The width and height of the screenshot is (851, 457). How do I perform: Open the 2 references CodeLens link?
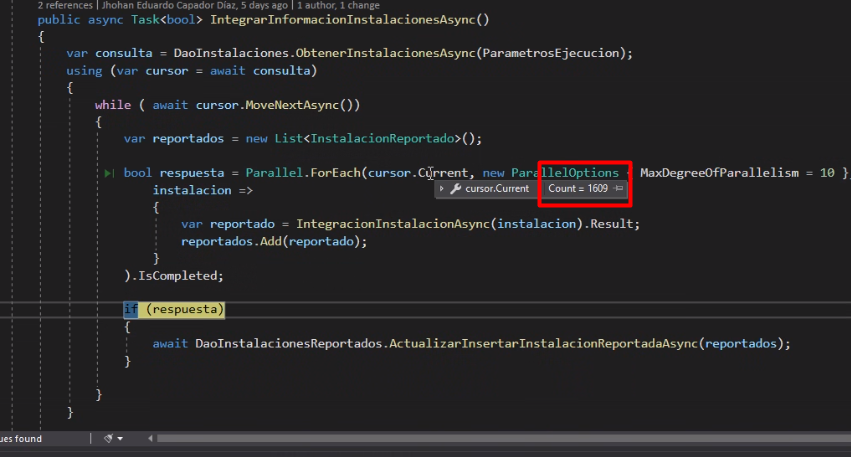(x=65, y=5)
